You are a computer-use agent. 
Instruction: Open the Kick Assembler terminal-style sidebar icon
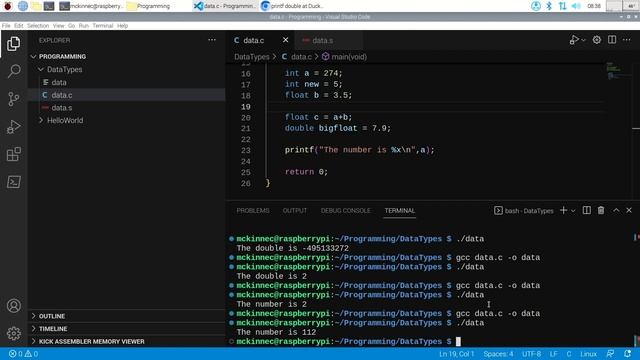click(13, 182)
